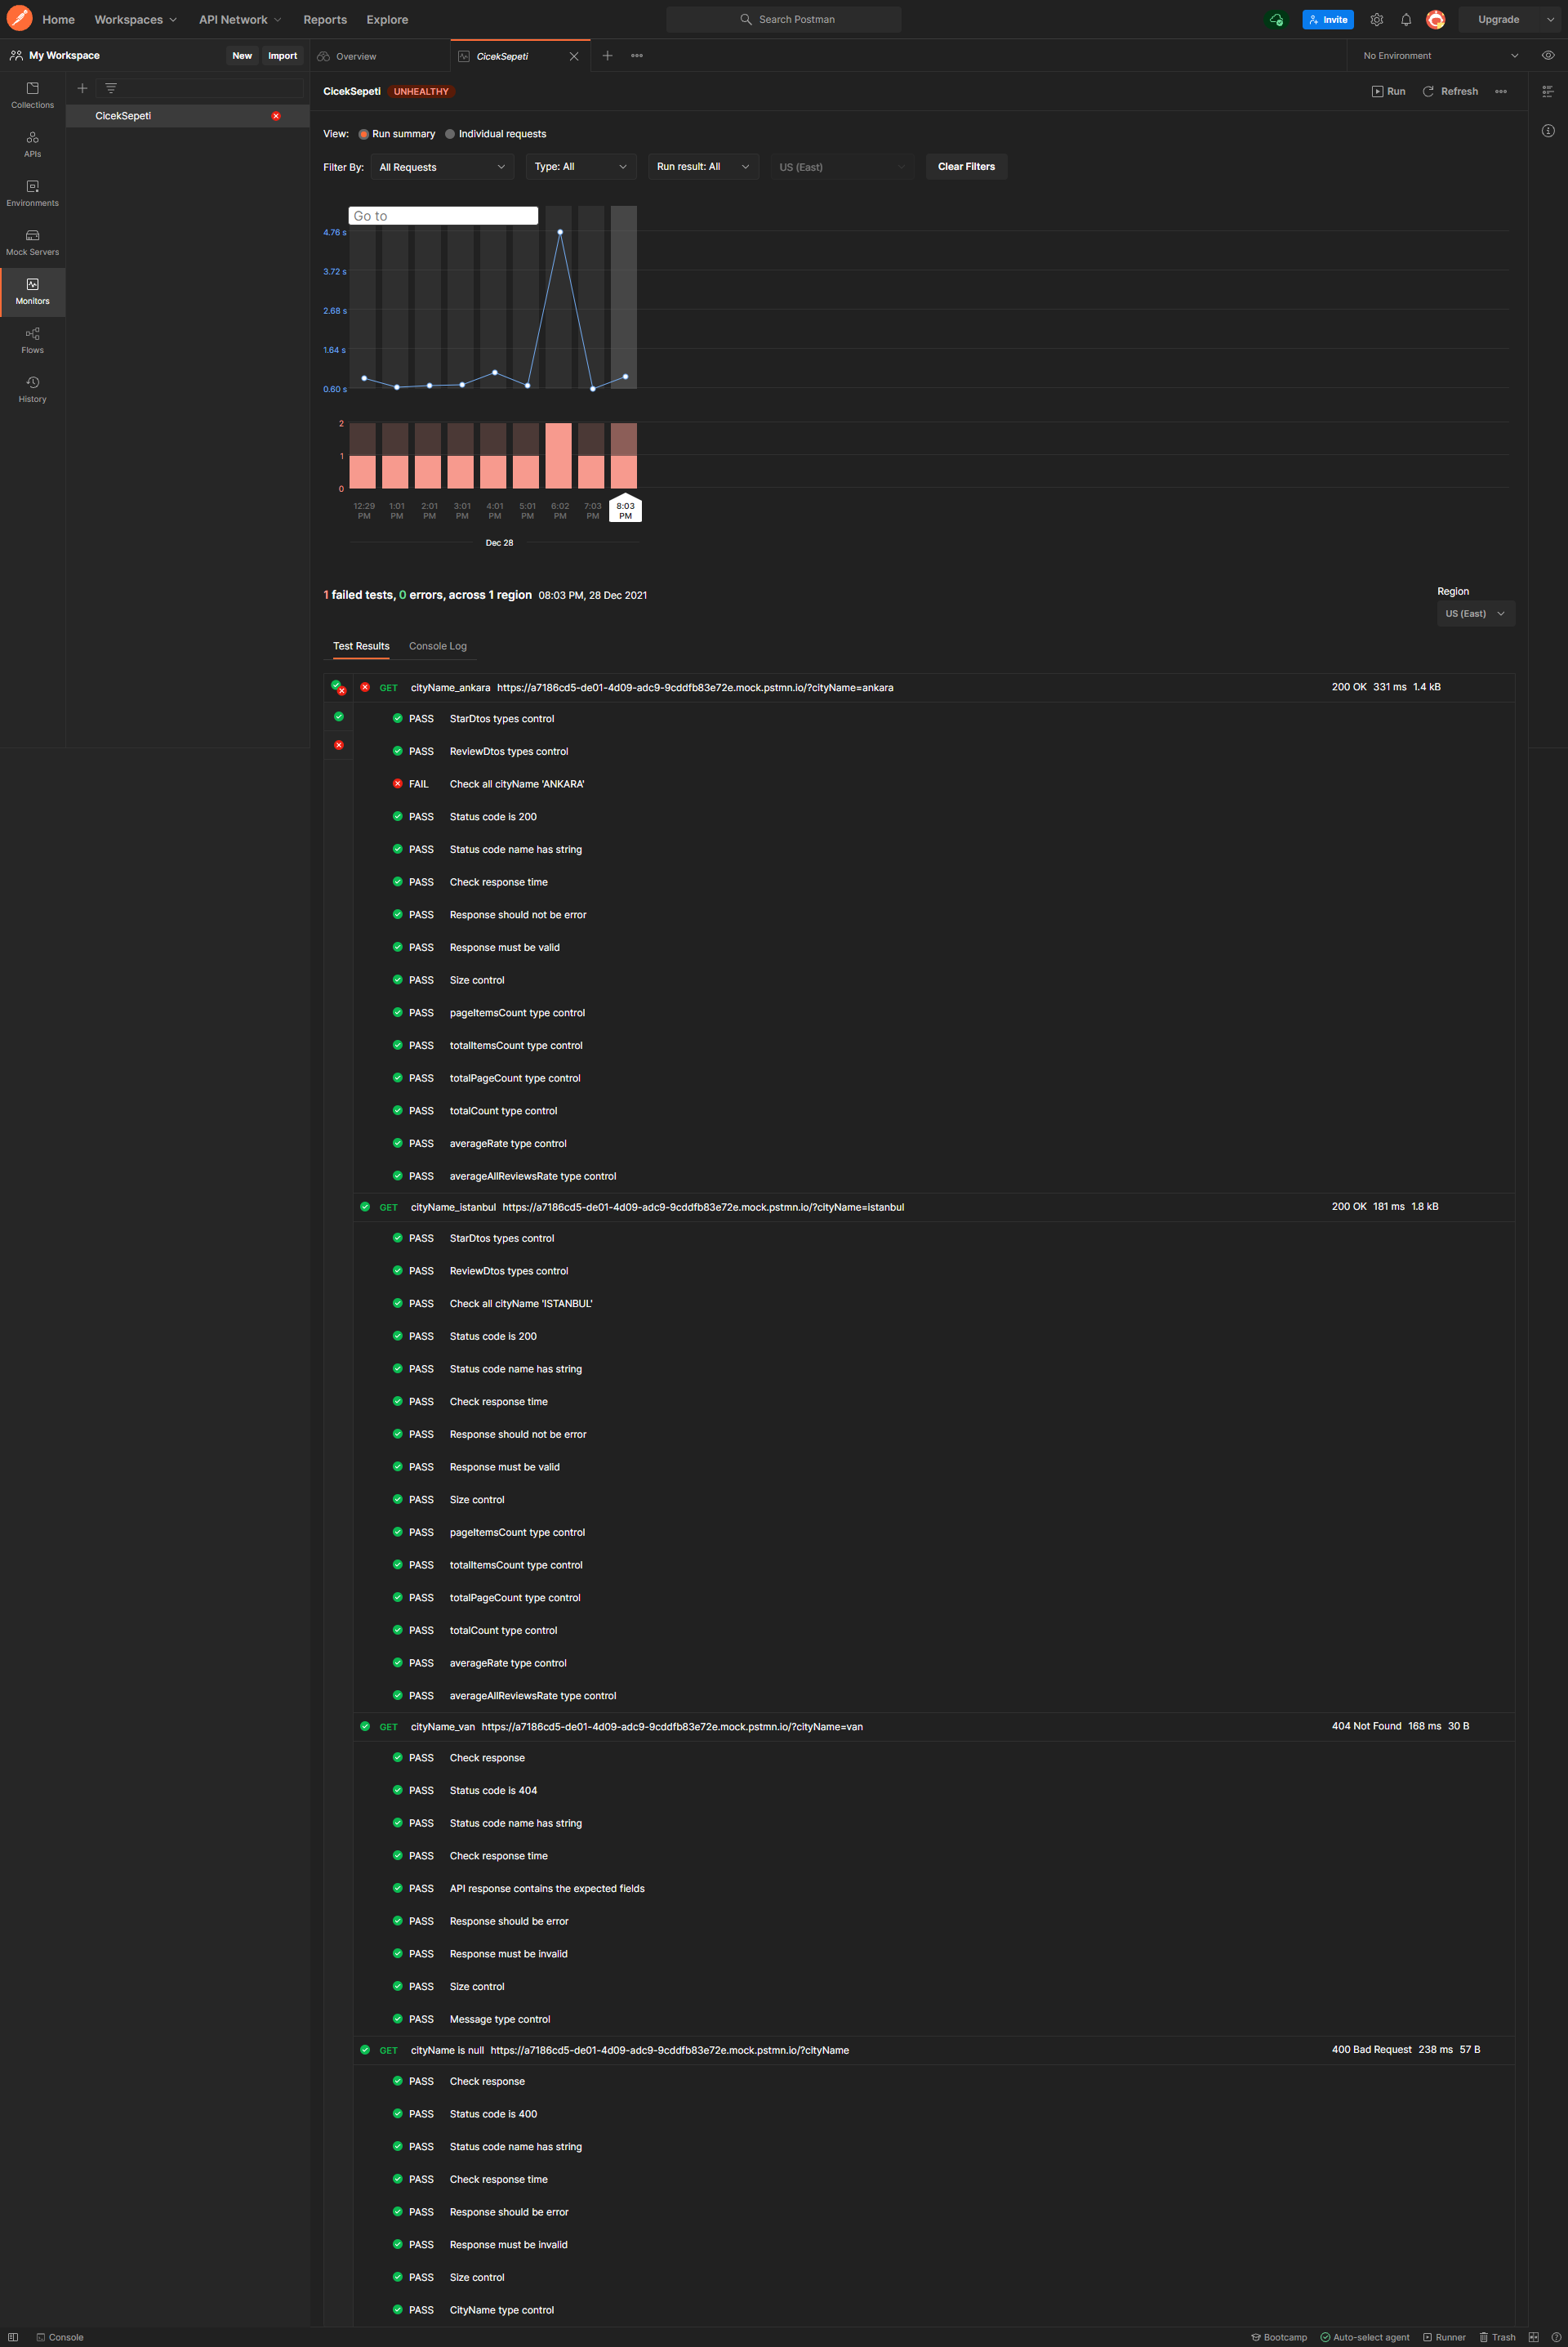The width and height of the screenshot is (1568, 2347).
Task: Click the Import button
Action: 282,55
